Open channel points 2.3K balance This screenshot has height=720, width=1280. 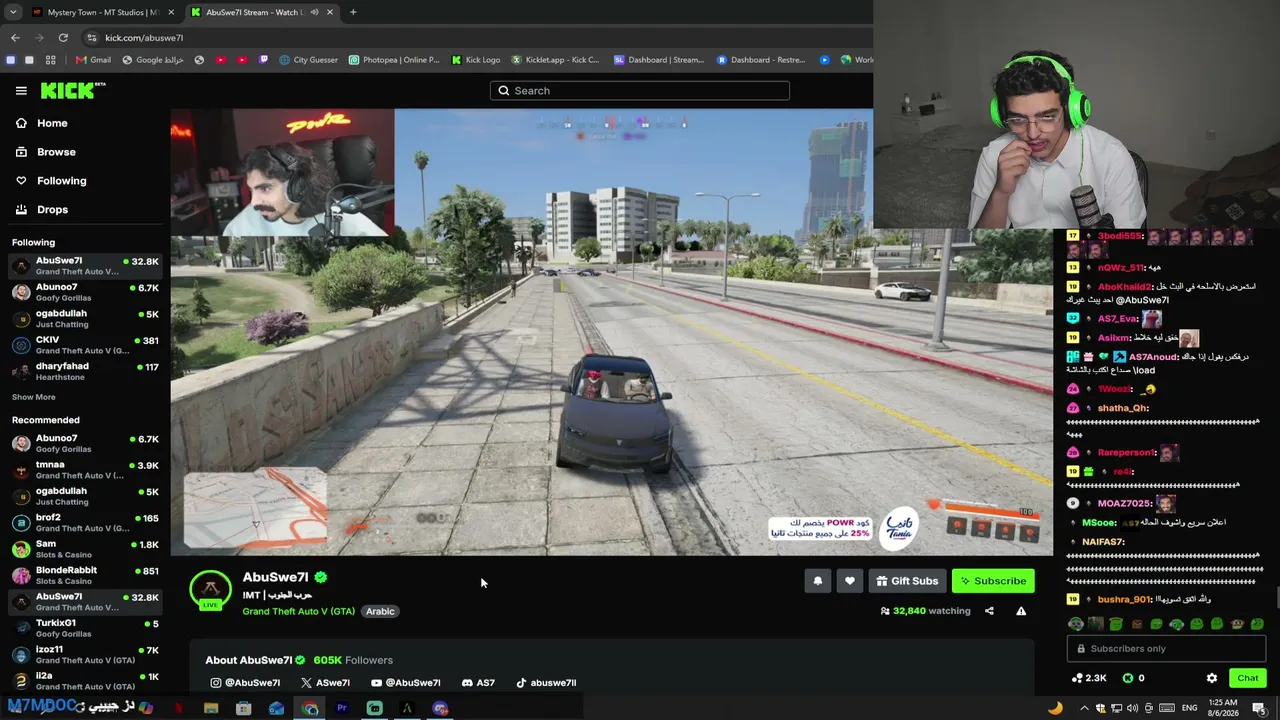pyautogui.click(x=1089, y=678)
